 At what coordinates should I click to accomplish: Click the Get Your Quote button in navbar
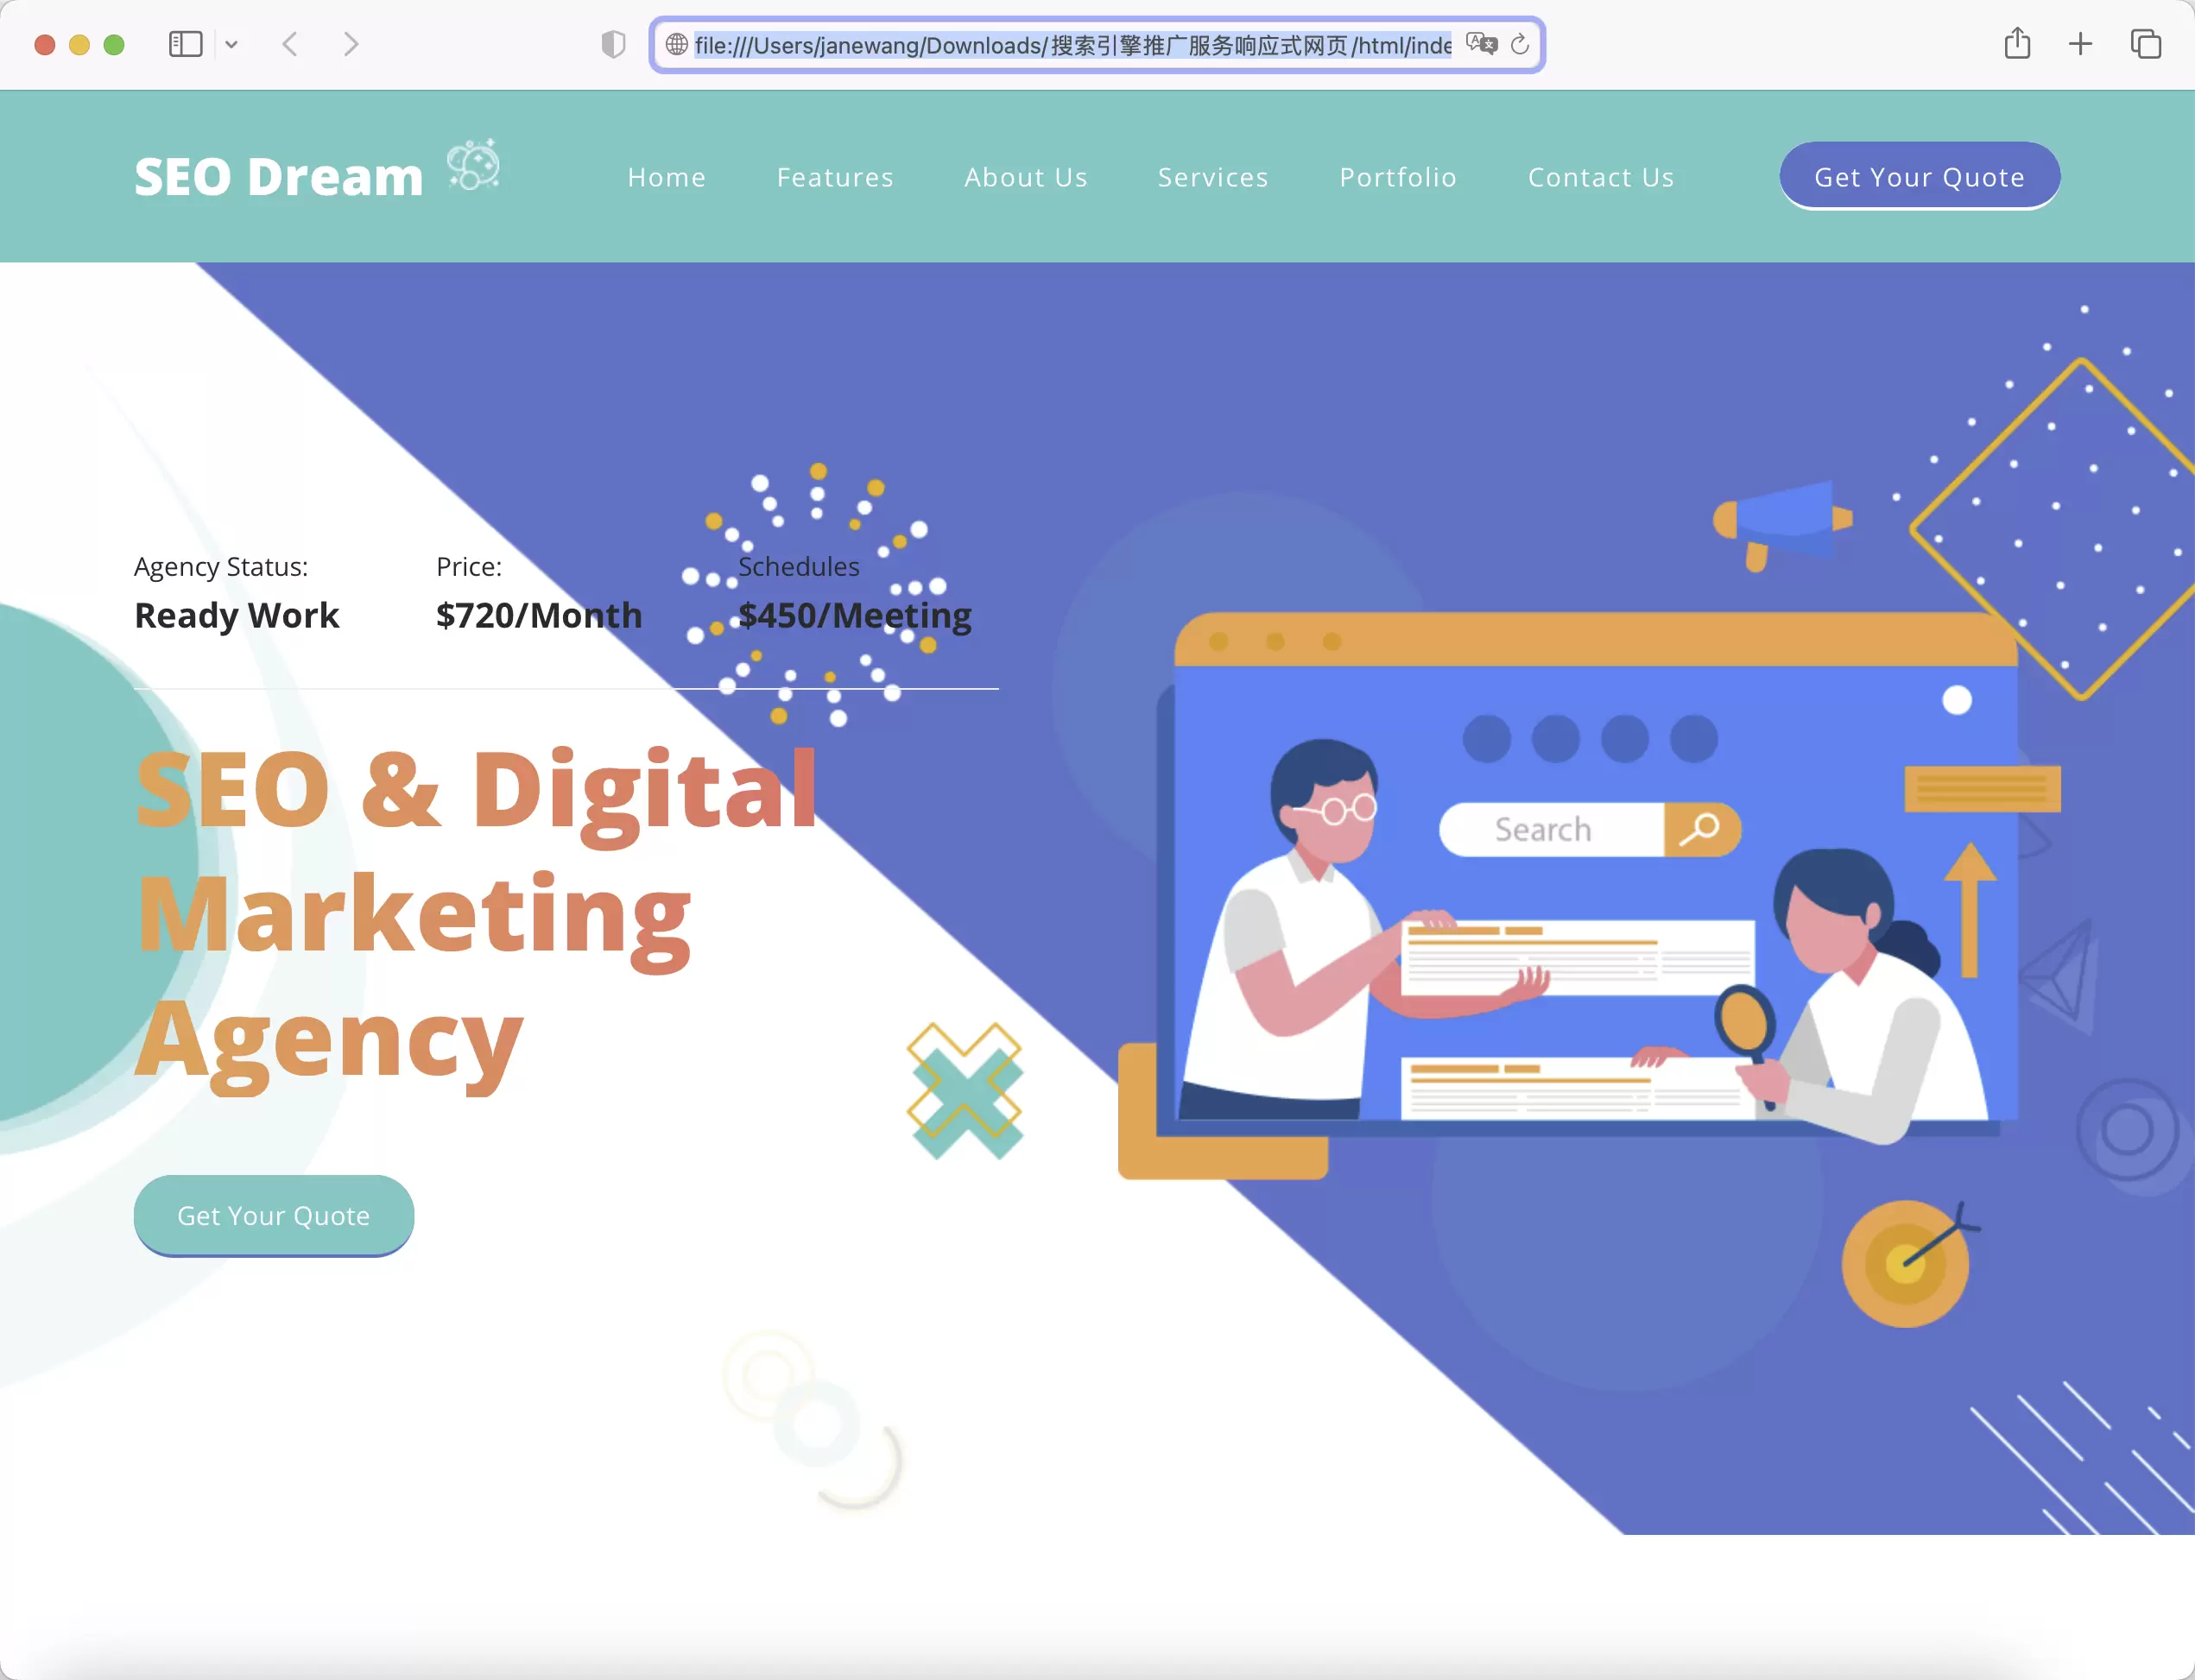click(1920, 176)
